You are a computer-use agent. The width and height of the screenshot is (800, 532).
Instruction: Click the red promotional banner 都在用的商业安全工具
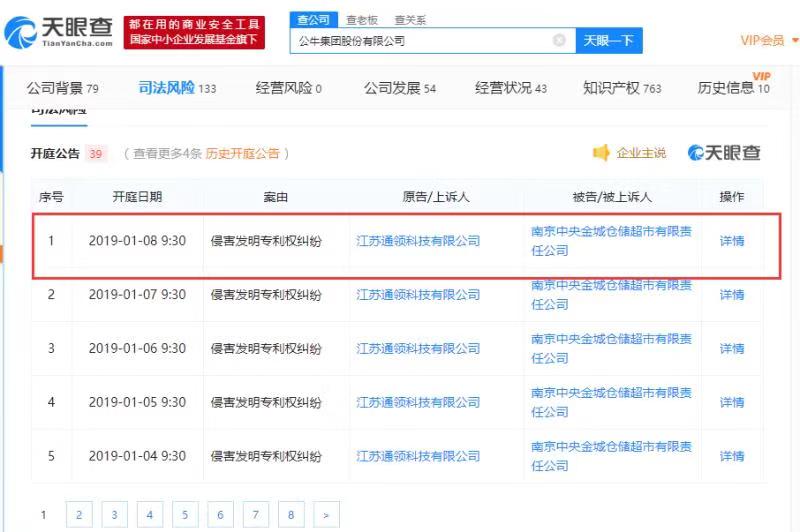click(x=194, y=32)
